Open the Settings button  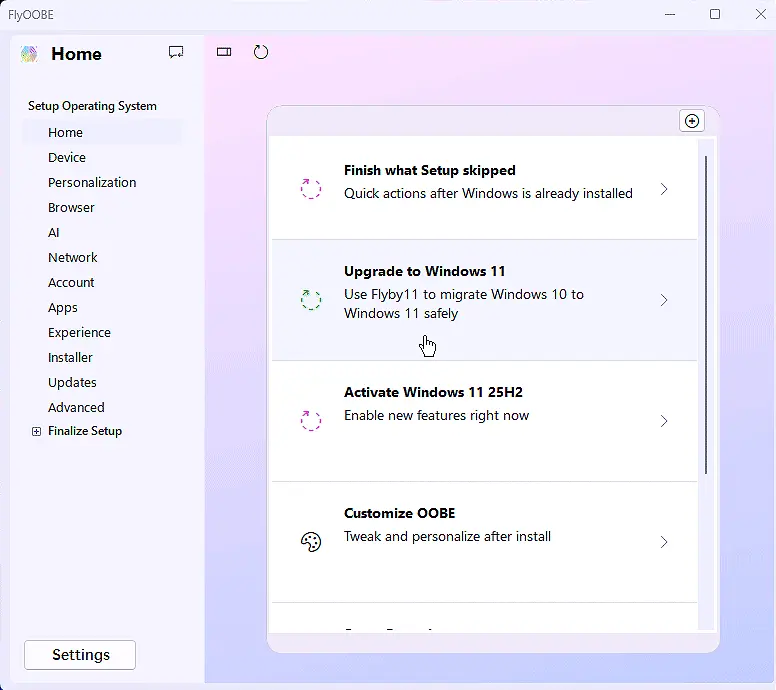click(80, 655)
